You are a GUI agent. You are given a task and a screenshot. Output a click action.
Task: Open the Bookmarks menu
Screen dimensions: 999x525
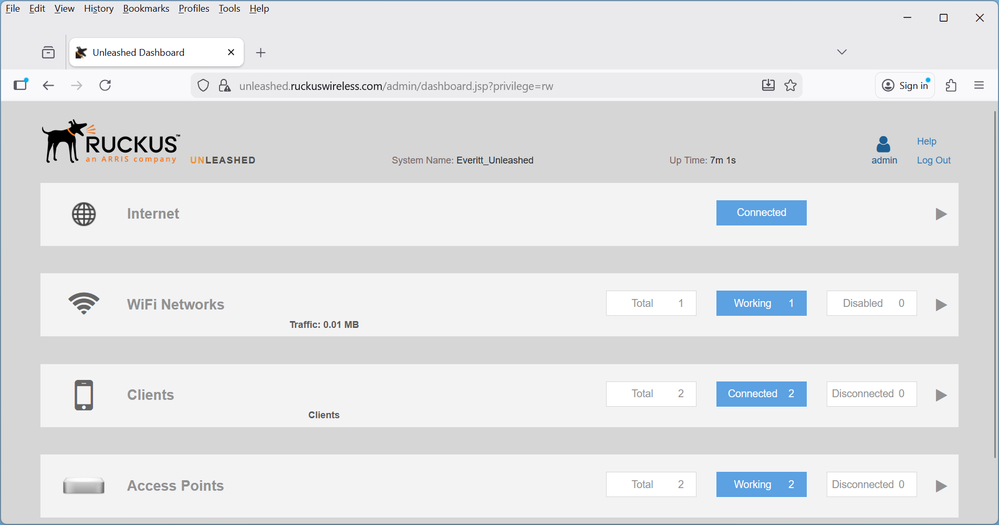point(146,8)
